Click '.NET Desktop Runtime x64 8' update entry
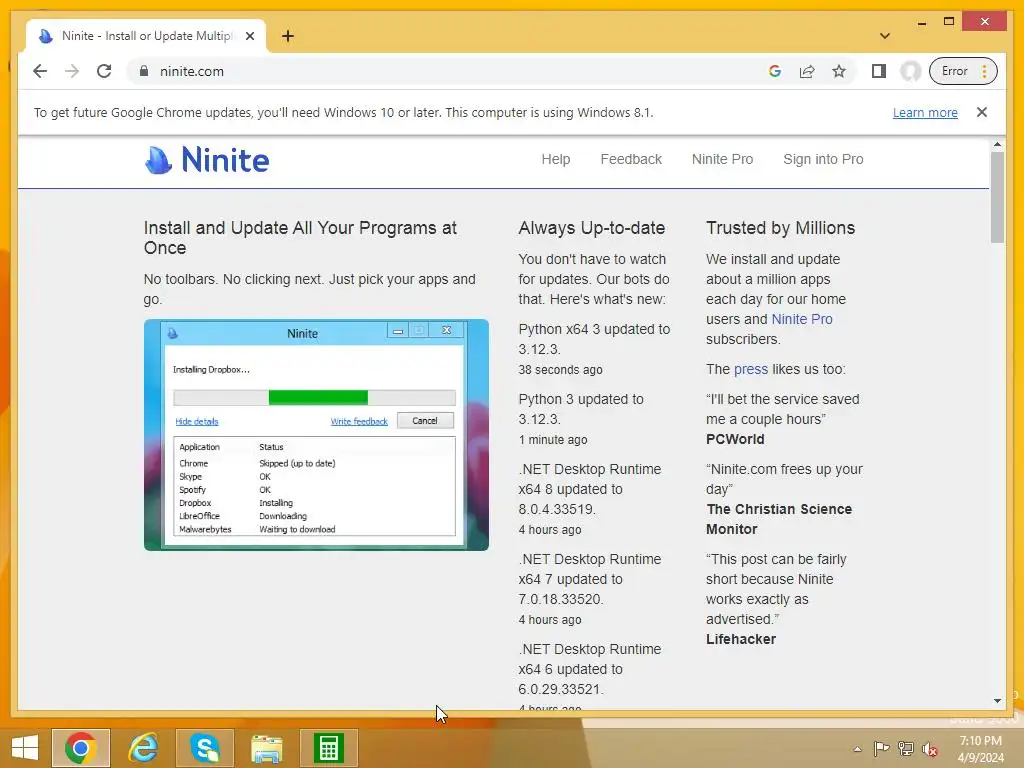 pyautogui.click(x=590, y=489)
